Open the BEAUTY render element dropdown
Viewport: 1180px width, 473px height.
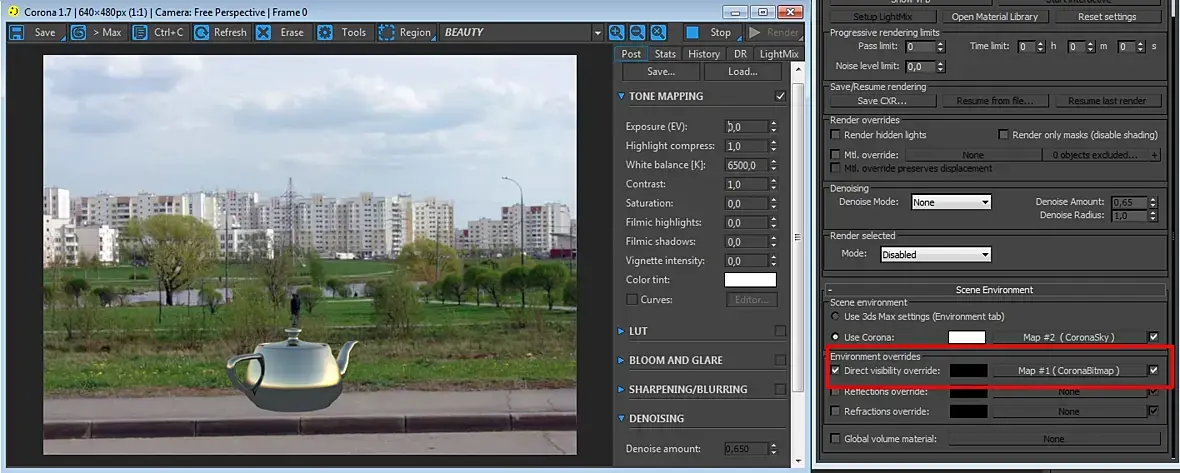pyautogui.click(x=520, y=32)
